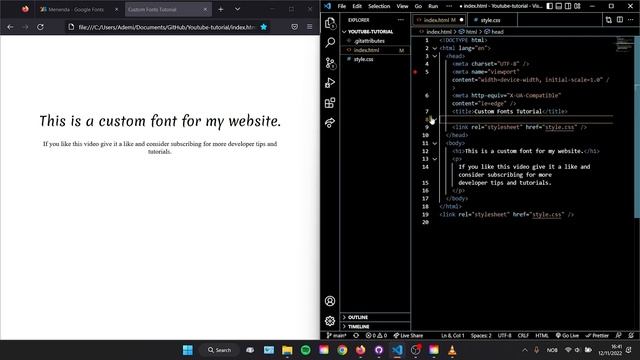Toggle the Secondary Side Bar layout button
640x360 pixels.
coord(568,6)
